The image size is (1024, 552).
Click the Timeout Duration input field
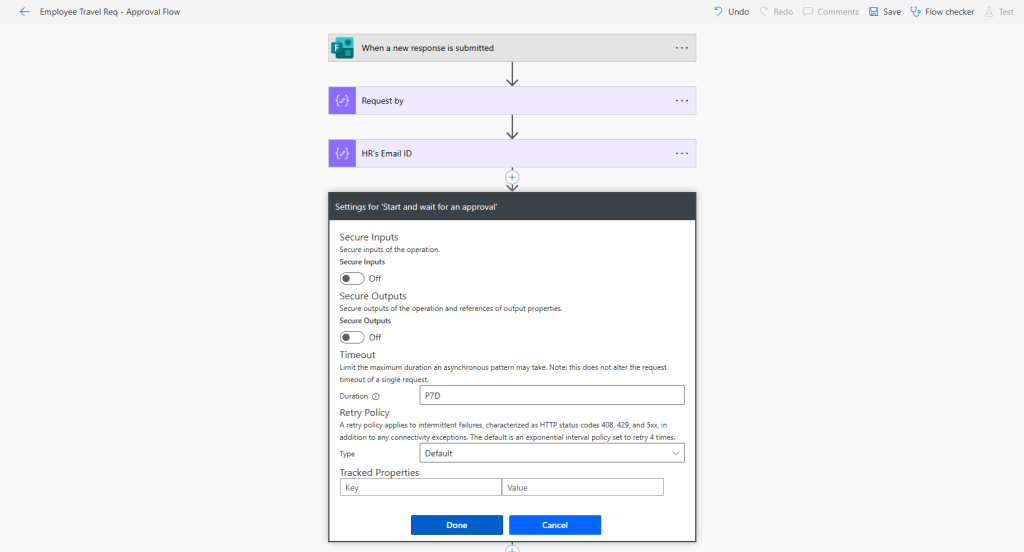click(x=552, y=395)
